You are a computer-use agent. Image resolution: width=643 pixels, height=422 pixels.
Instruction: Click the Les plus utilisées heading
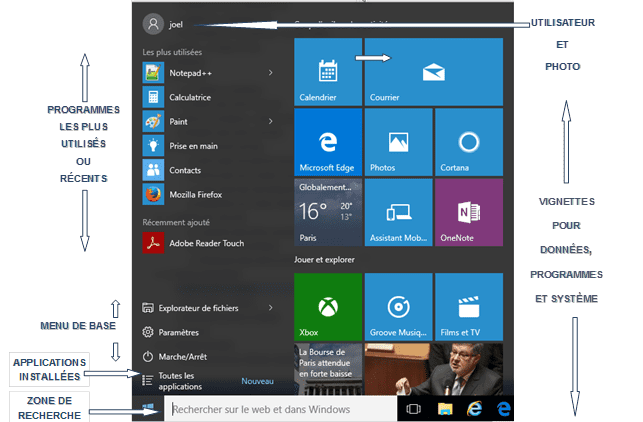(x=172, y=52)
